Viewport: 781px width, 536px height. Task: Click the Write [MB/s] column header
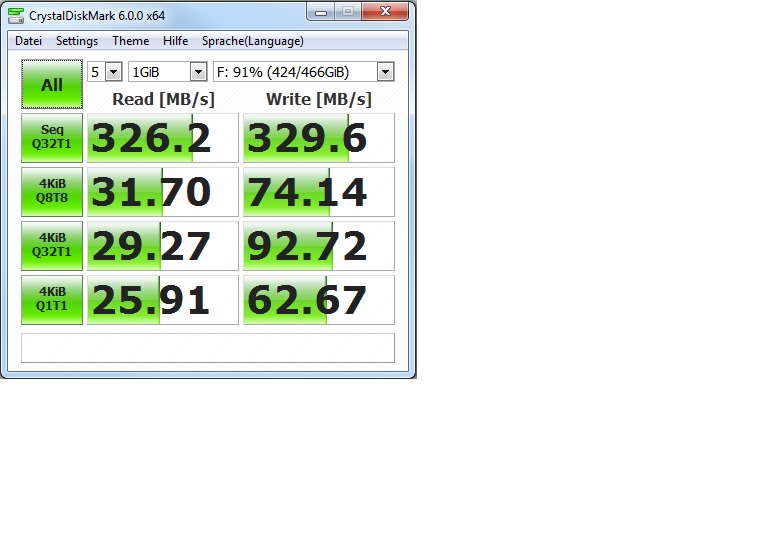pos(319,99)
